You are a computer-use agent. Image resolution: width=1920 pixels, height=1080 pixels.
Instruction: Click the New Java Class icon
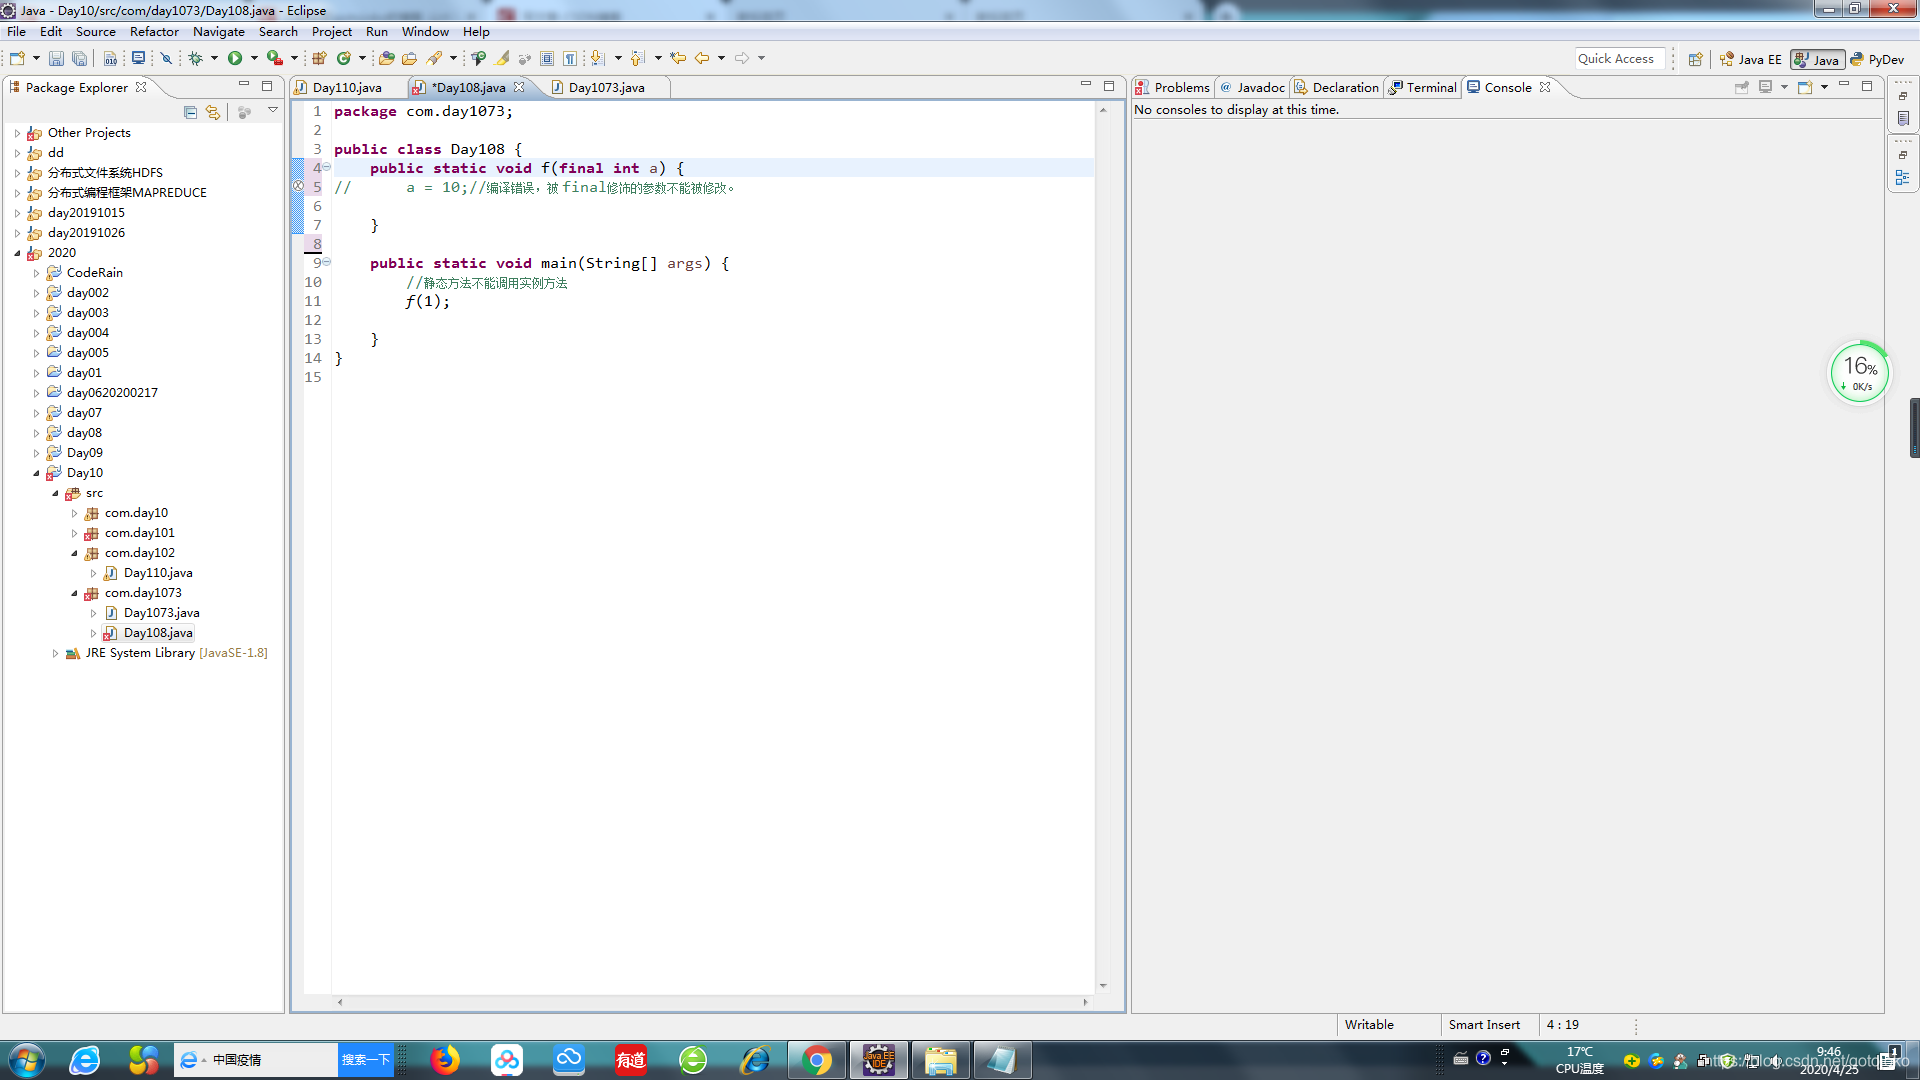344,58
